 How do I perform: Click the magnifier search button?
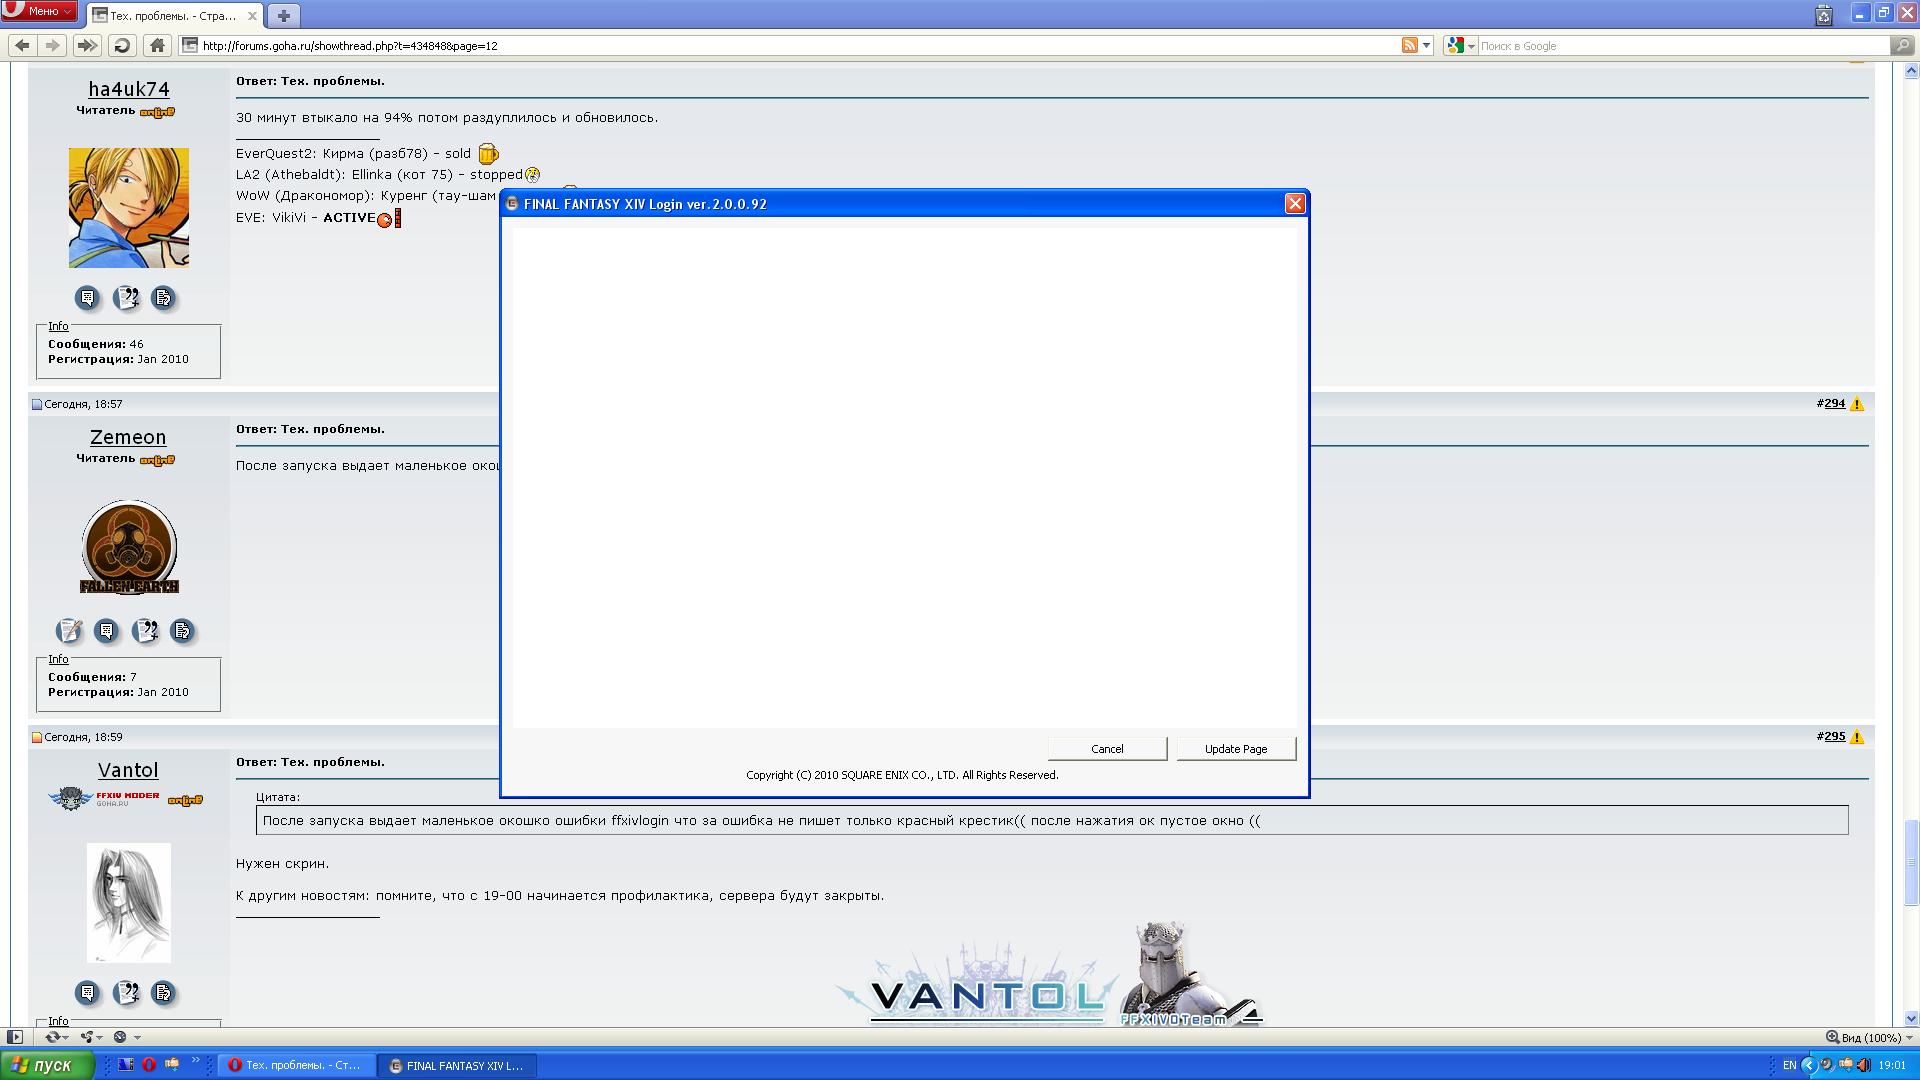coord(1902,45)
